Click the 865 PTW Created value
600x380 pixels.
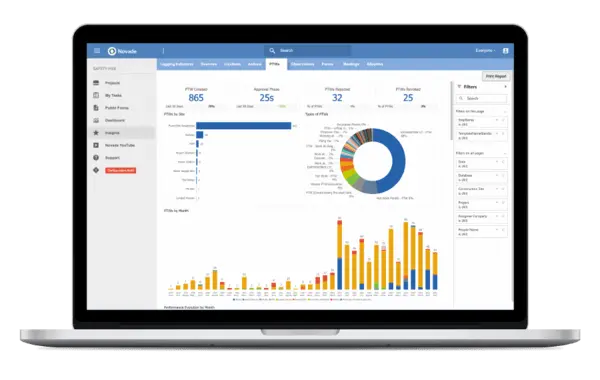point(196,98)
